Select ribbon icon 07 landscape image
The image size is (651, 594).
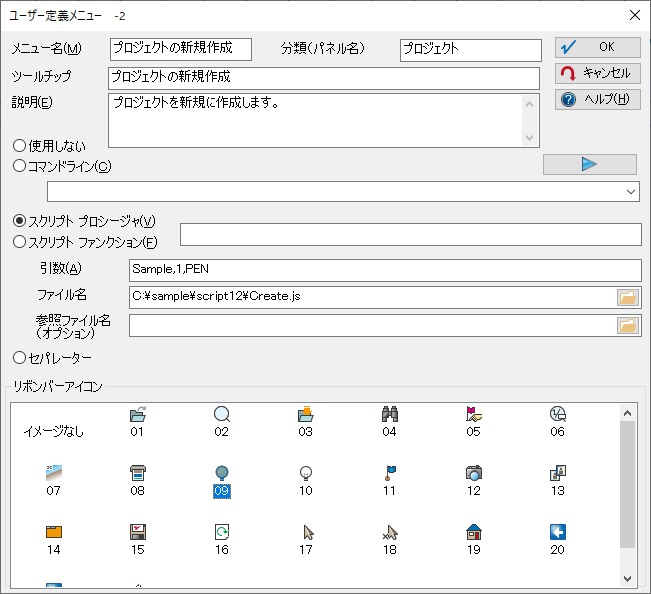coord(54,480)
